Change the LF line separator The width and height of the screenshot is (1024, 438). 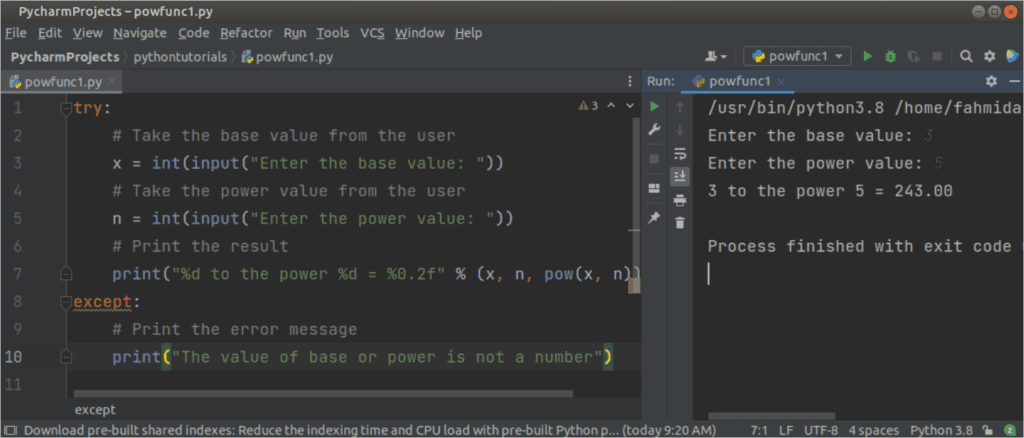click(786, 430)
